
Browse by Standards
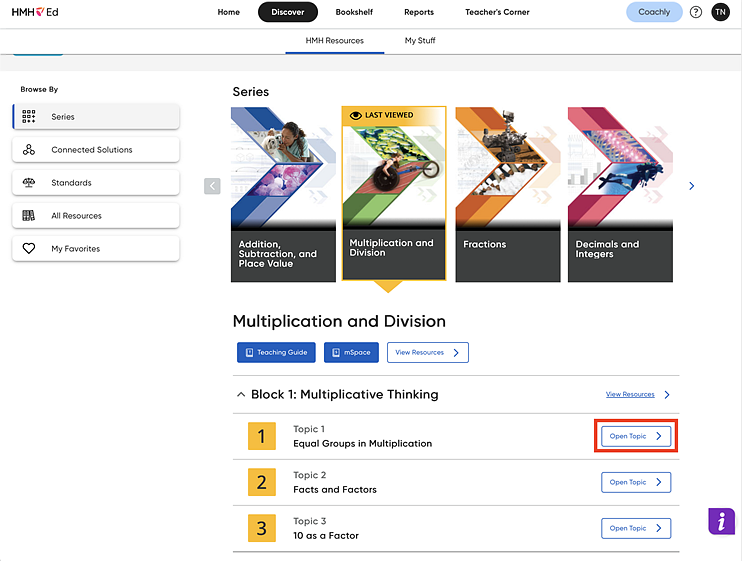[96, 183]
